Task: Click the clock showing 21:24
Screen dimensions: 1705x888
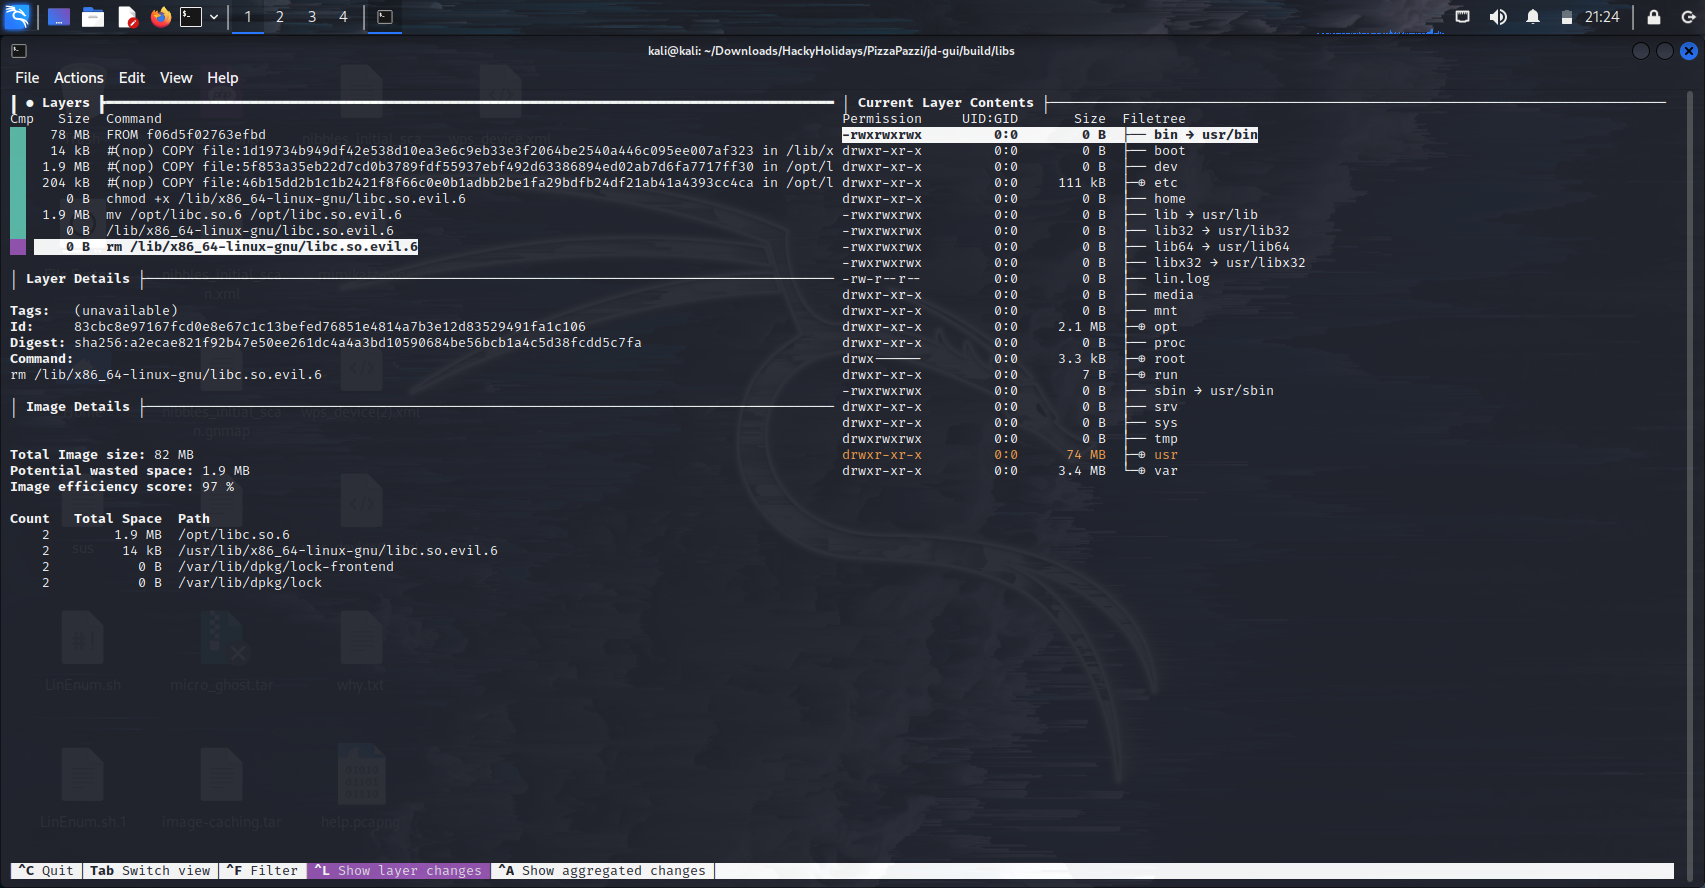Action: click(x=1602, y=17)
